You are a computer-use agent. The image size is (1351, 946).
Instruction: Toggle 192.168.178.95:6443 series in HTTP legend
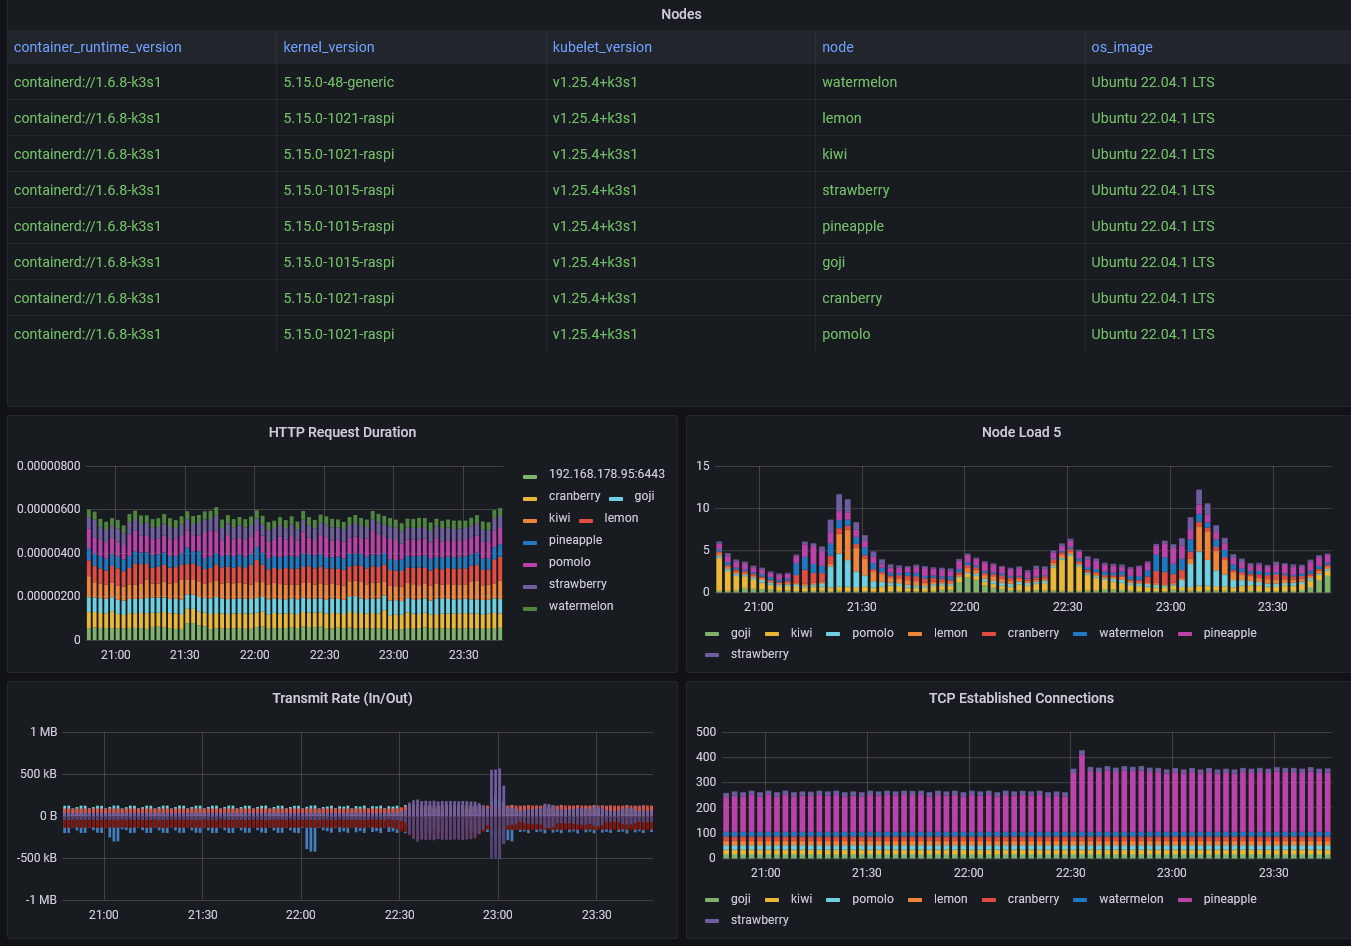[x=606, y=474]
